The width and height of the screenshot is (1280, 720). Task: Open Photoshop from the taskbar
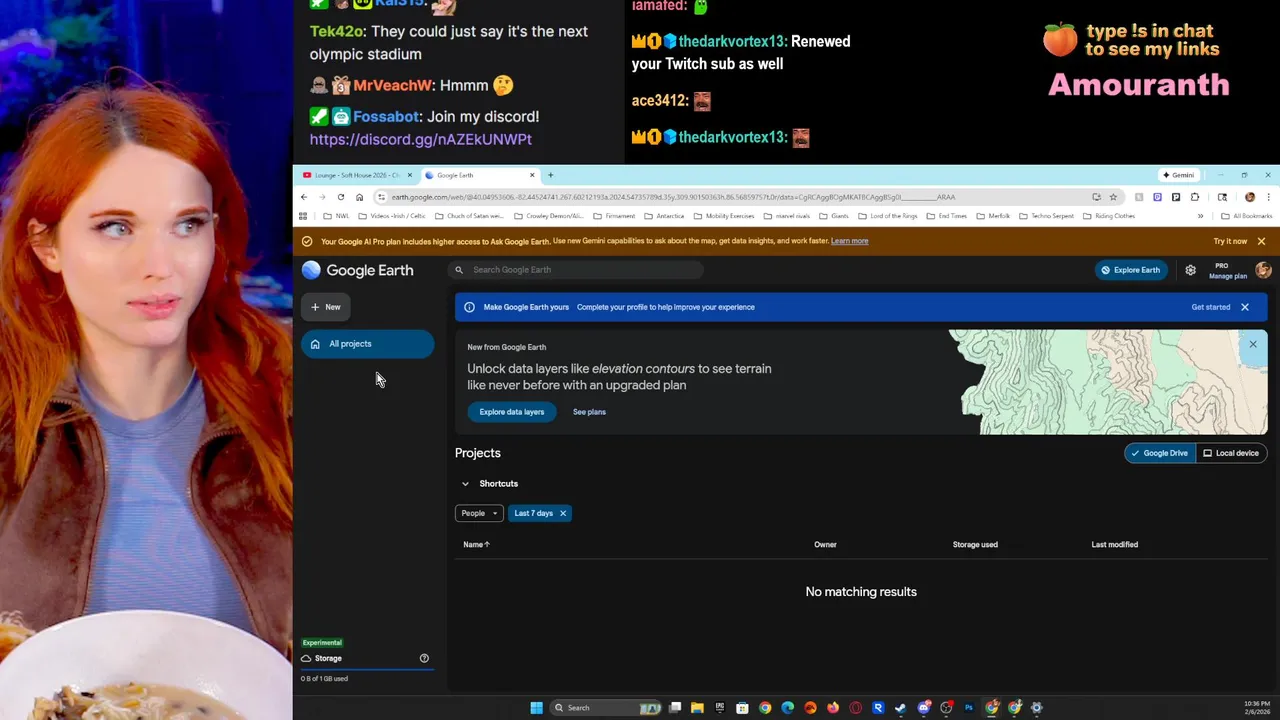(969, 708)
